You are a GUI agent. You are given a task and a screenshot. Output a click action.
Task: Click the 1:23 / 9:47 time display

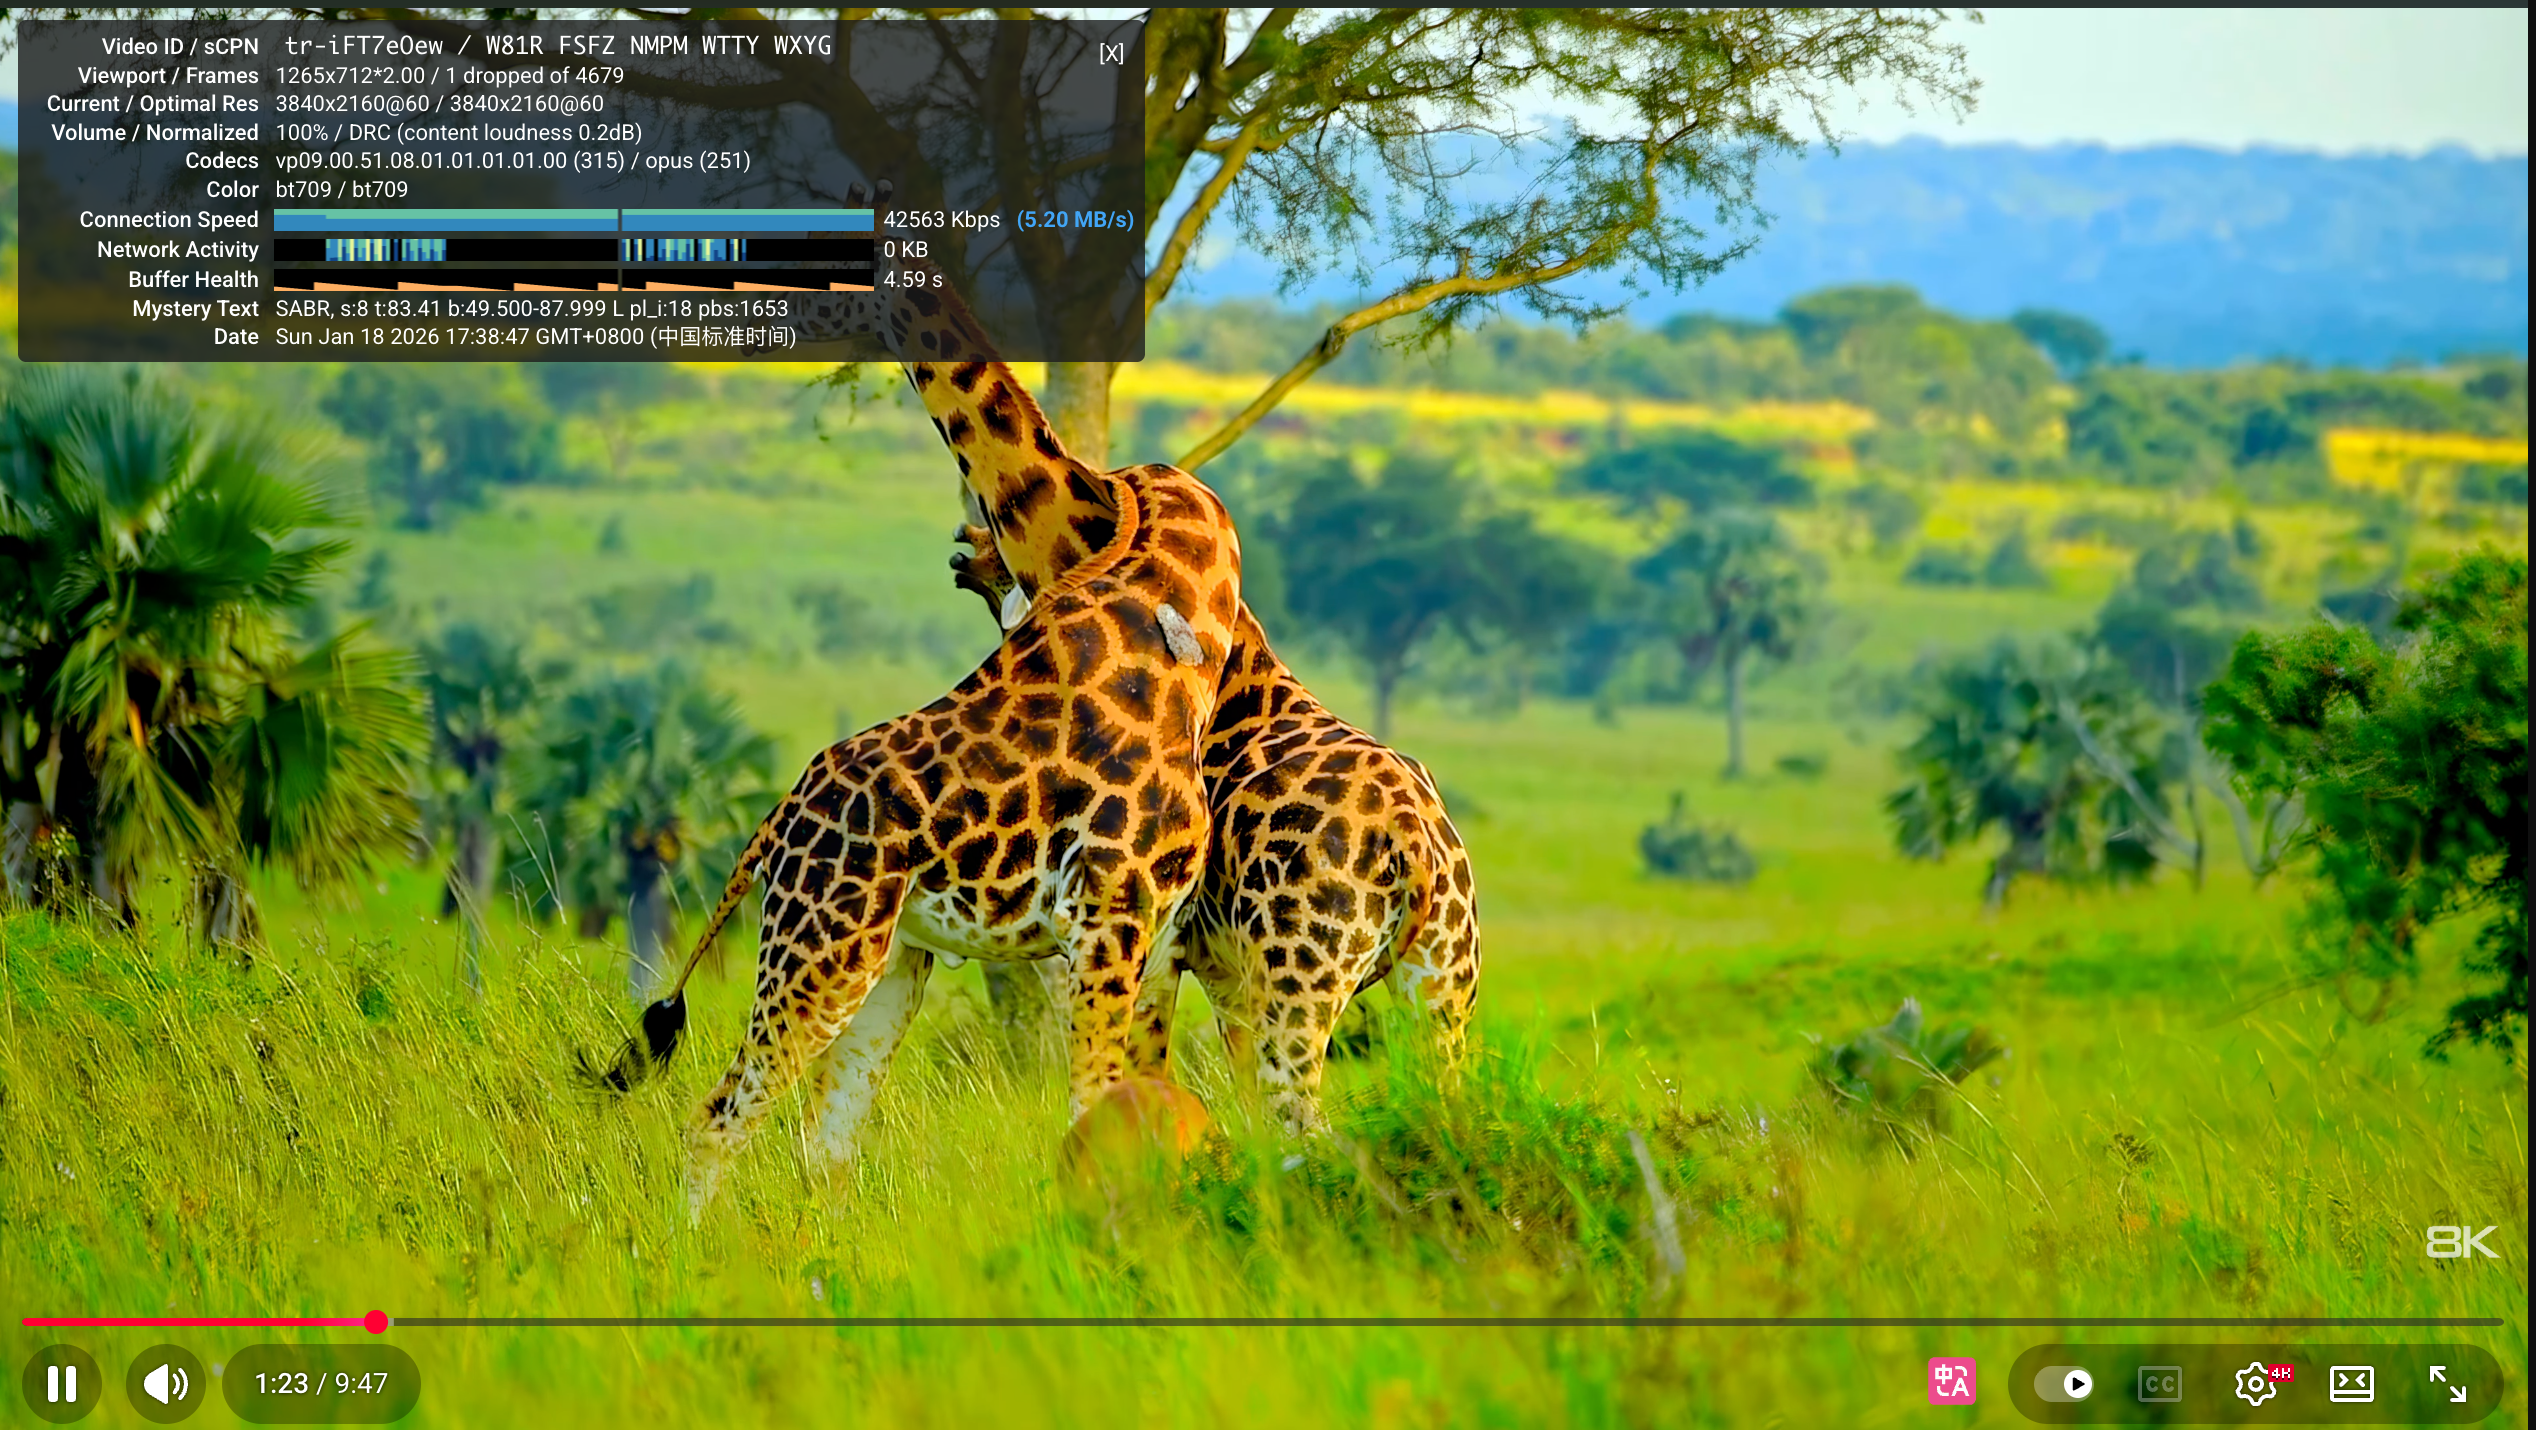click(x=321, y=1384)
